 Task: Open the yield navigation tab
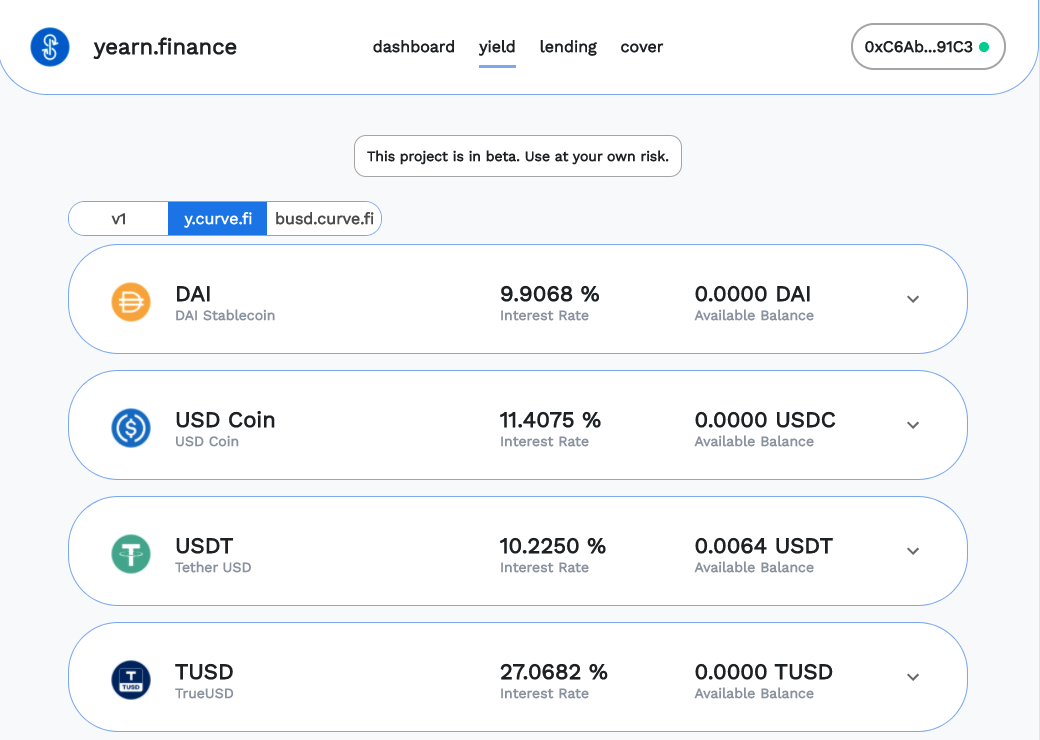497,47
